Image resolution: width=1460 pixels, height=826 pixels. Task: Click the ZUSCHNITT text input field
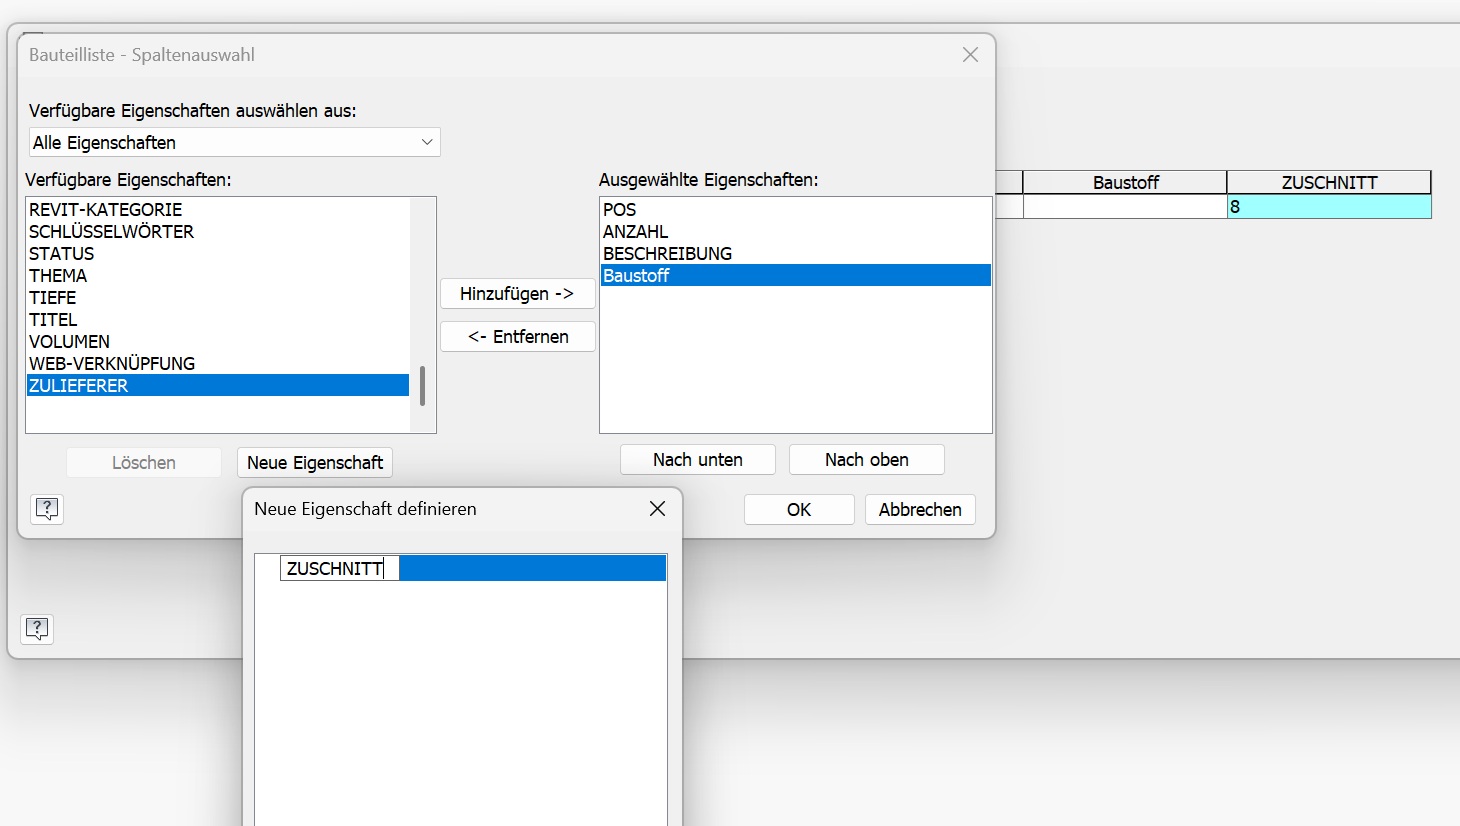(339, 568)
